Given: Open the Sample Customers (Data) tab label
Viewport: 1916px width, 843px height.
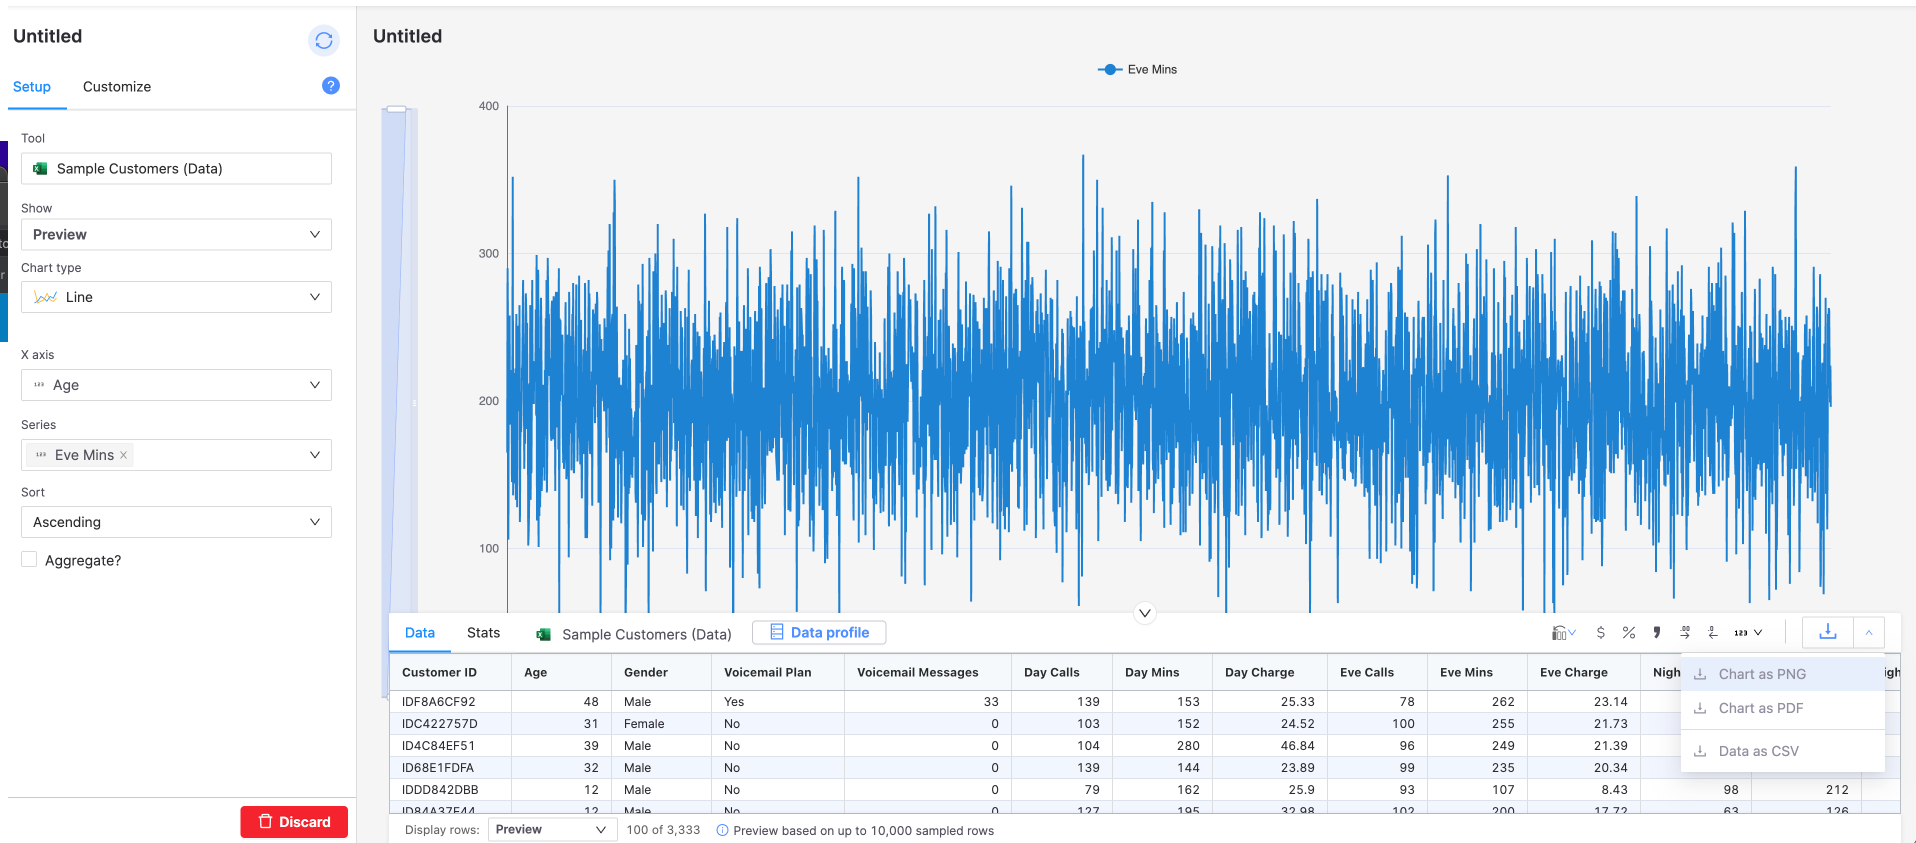Looking at the screenshot, I should click(646, 634).
